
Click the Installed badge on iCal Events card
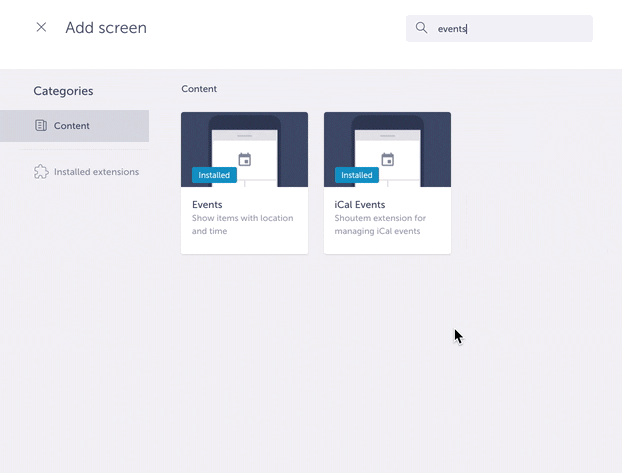(357, 175)
